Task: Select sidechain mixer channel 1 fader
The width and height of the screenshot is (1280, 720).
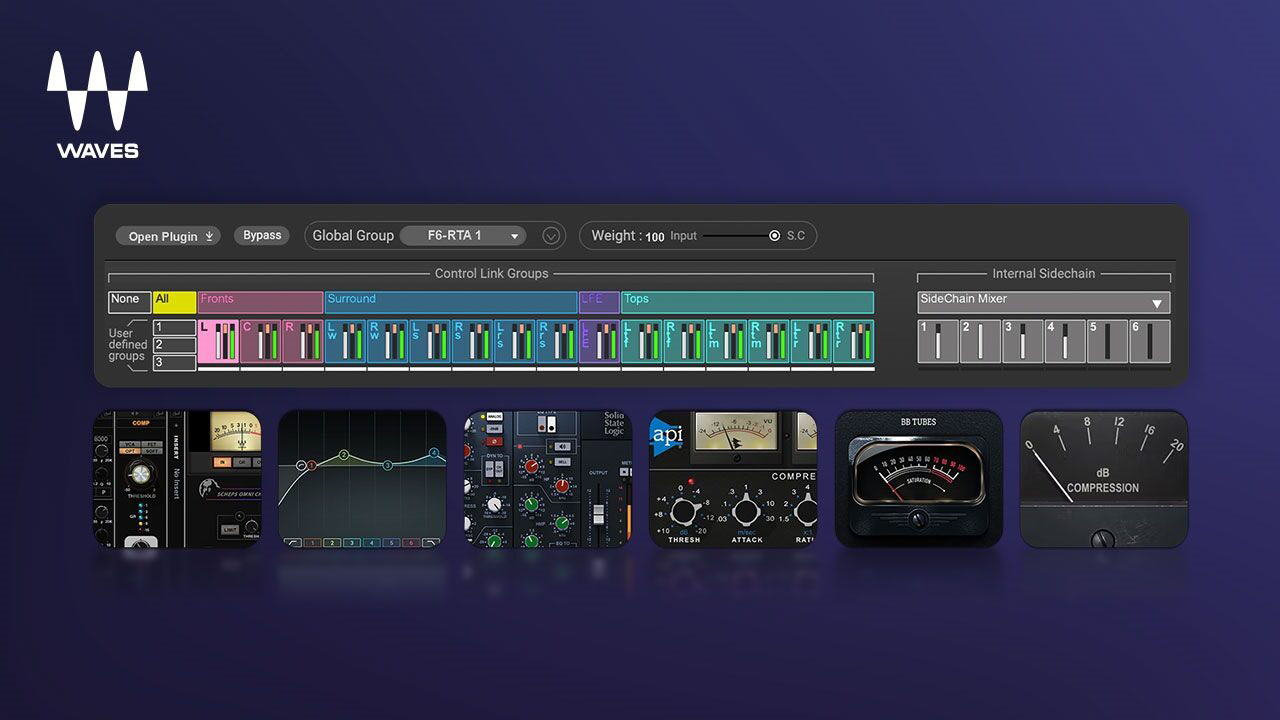Action: pos(937,341)
